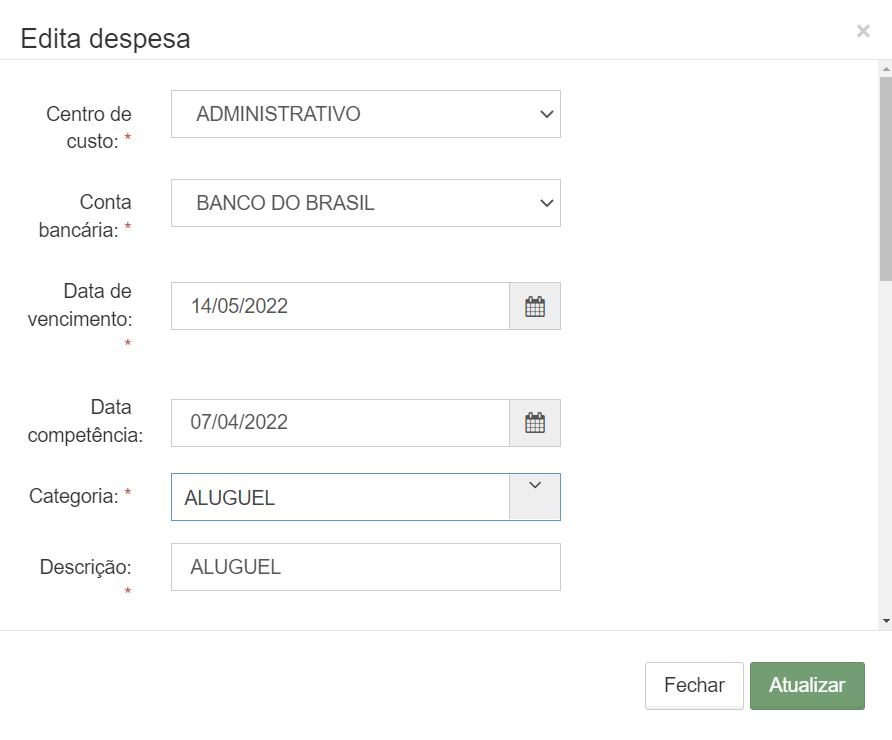
Task: Click the Centro de custo label
Action: 89,127
